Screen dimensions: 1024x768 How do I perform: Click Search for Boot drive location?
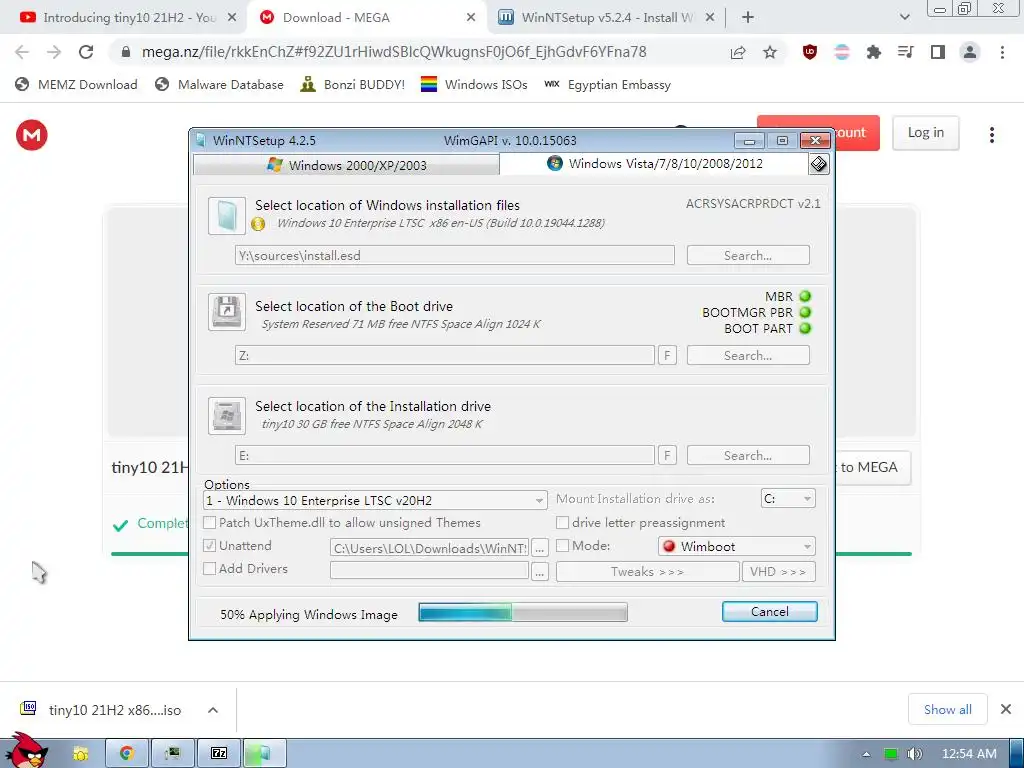click(x=748, y=355)
